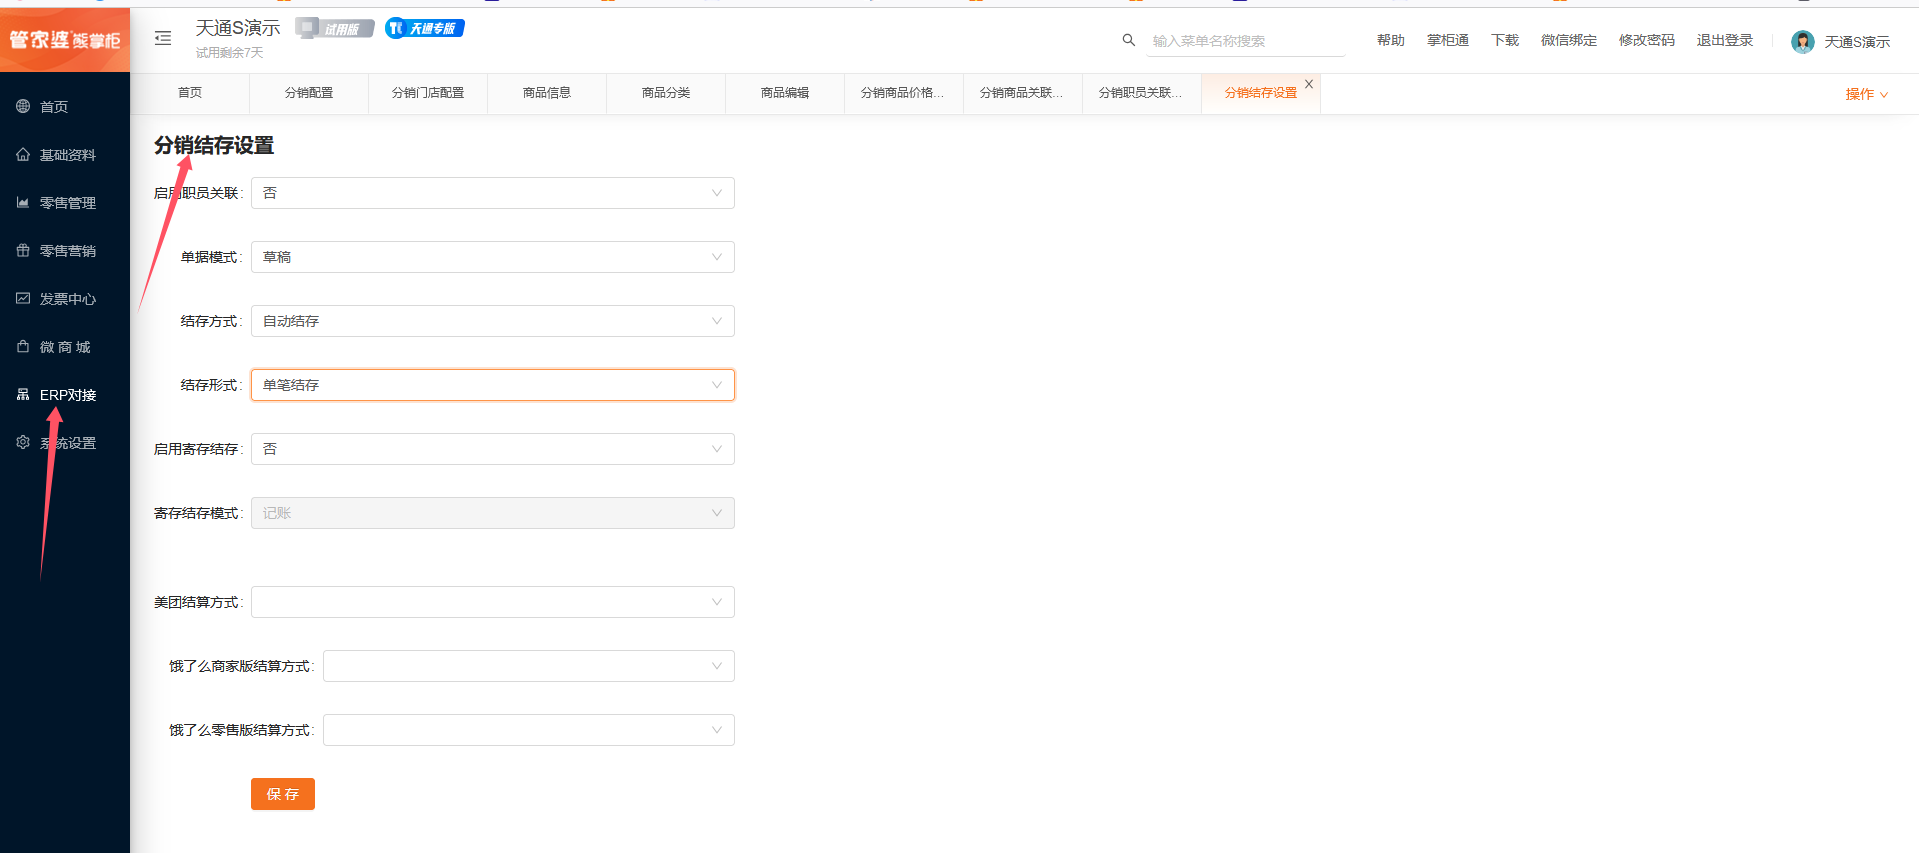The height and width of the screenshot is (853, 1919).
Task: Switch to the 商品编辑 tab
Action: (785, 93)
